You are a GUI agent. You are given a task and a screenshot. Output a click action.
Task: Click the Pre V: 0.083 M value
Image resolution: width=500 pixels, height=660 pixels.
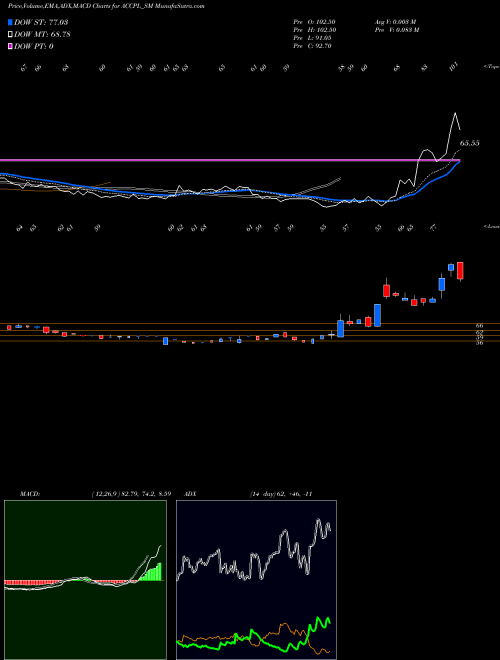click(x=396, y=30)
